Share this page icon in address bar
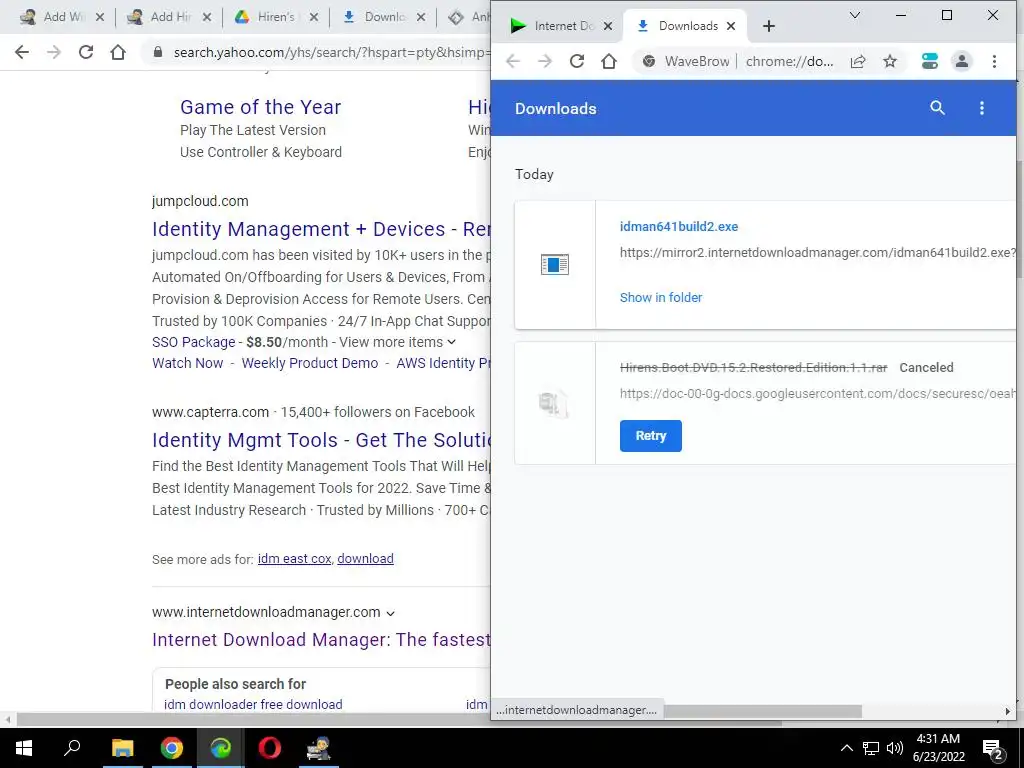Screen dimensions: 1024x768 (858, 61)
